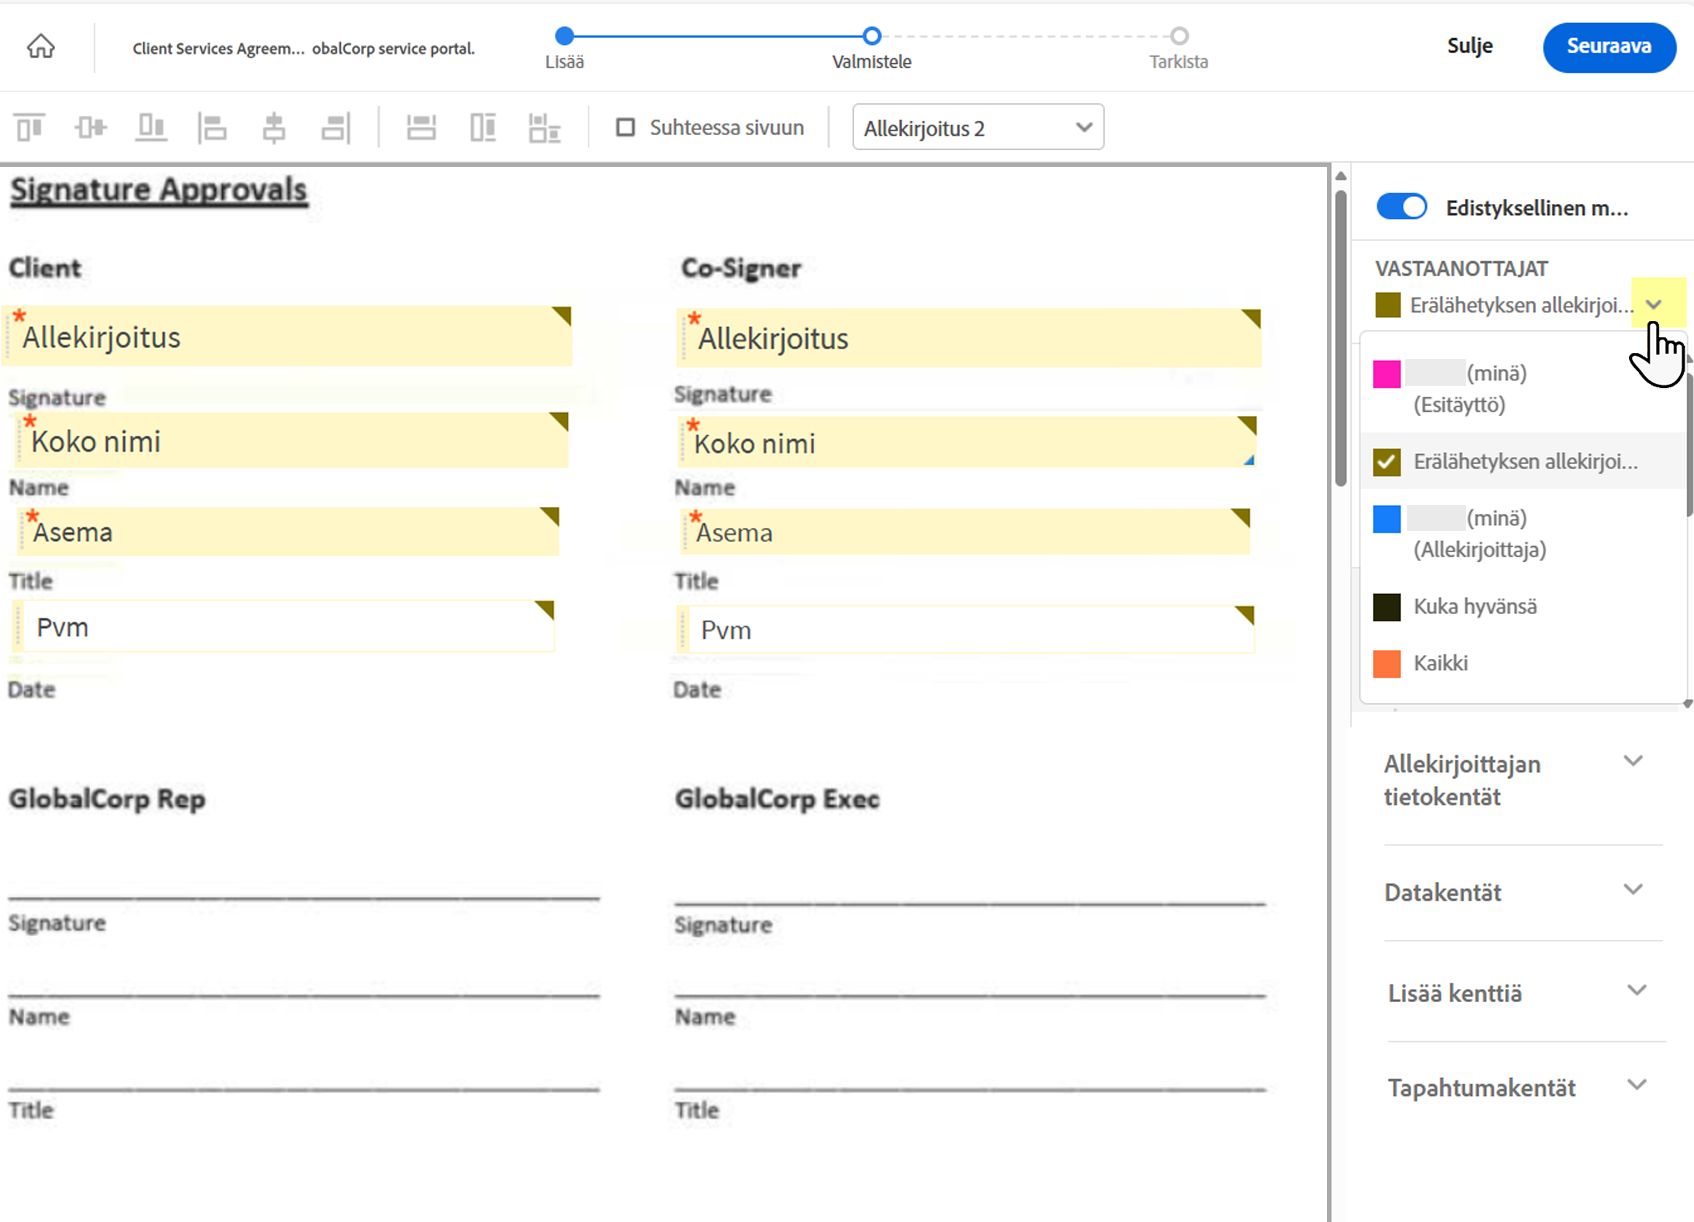Click the Client Pvm date field
The image size is (1694, 1222).
pos(285,628)
